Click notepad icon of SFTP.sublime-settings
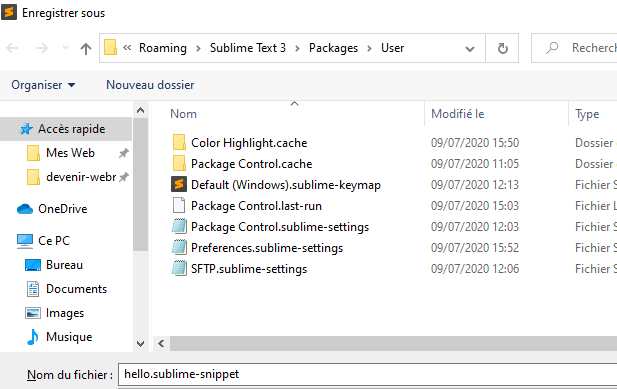Viewport: 617px width, 389px height. click(179, 269)
